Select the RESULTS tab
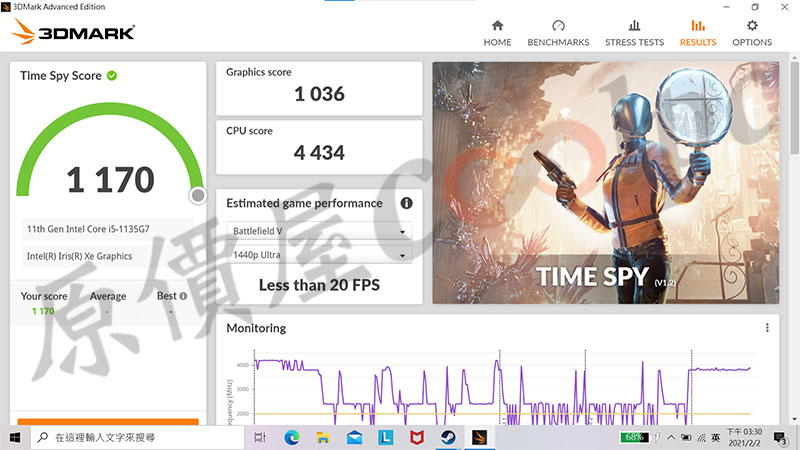This screenshot has height=450, width=800. pyautogui.click(x=697, y=33)
